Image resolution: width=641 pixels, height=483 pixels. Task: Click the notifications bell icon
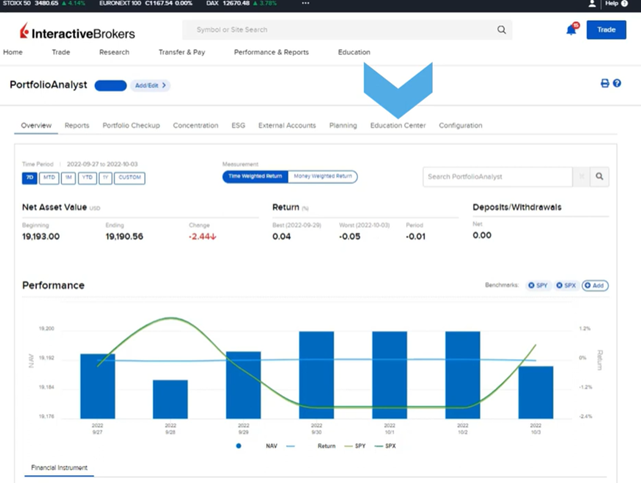[x=572, y=30]
